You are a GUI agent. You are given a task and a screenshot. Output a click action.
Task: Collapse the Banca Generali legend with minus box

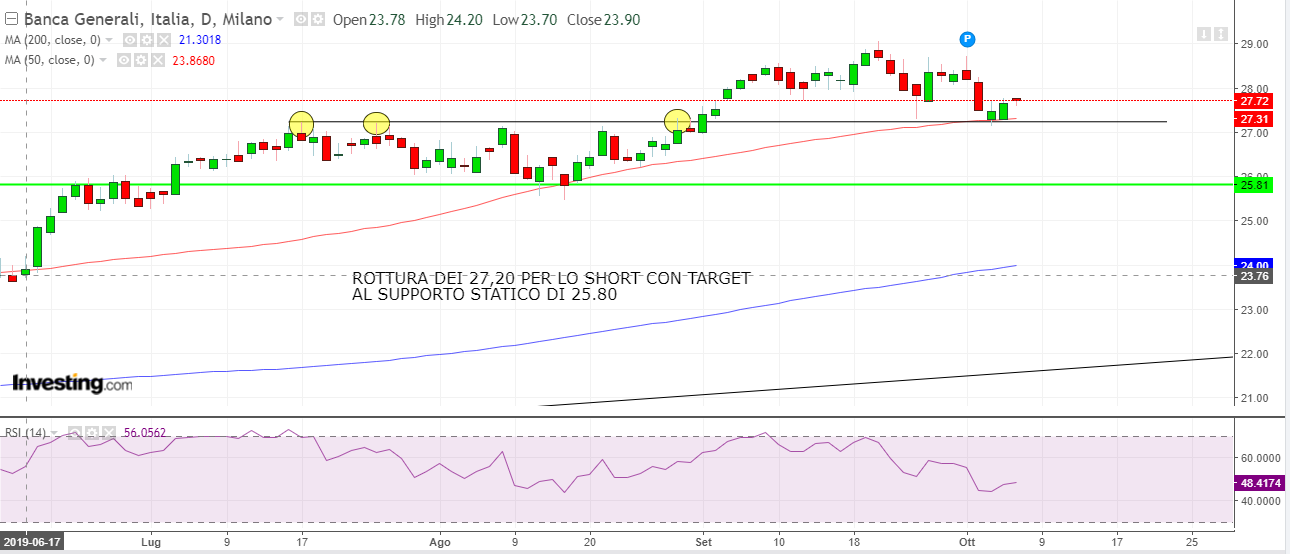(11, 19)
